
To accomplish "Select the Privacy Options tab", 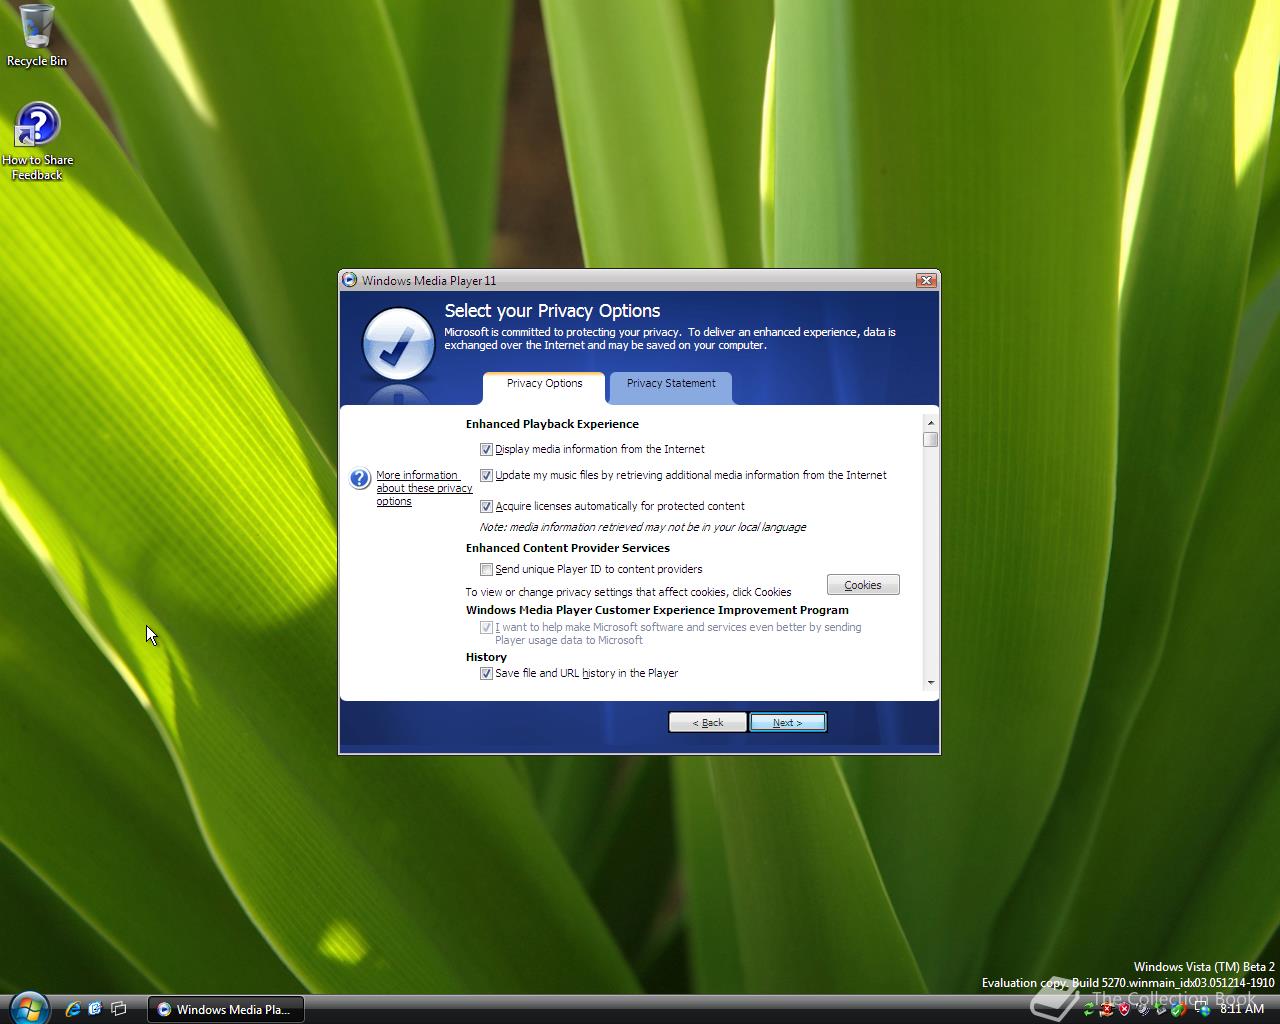I will (x=544, y=384).
